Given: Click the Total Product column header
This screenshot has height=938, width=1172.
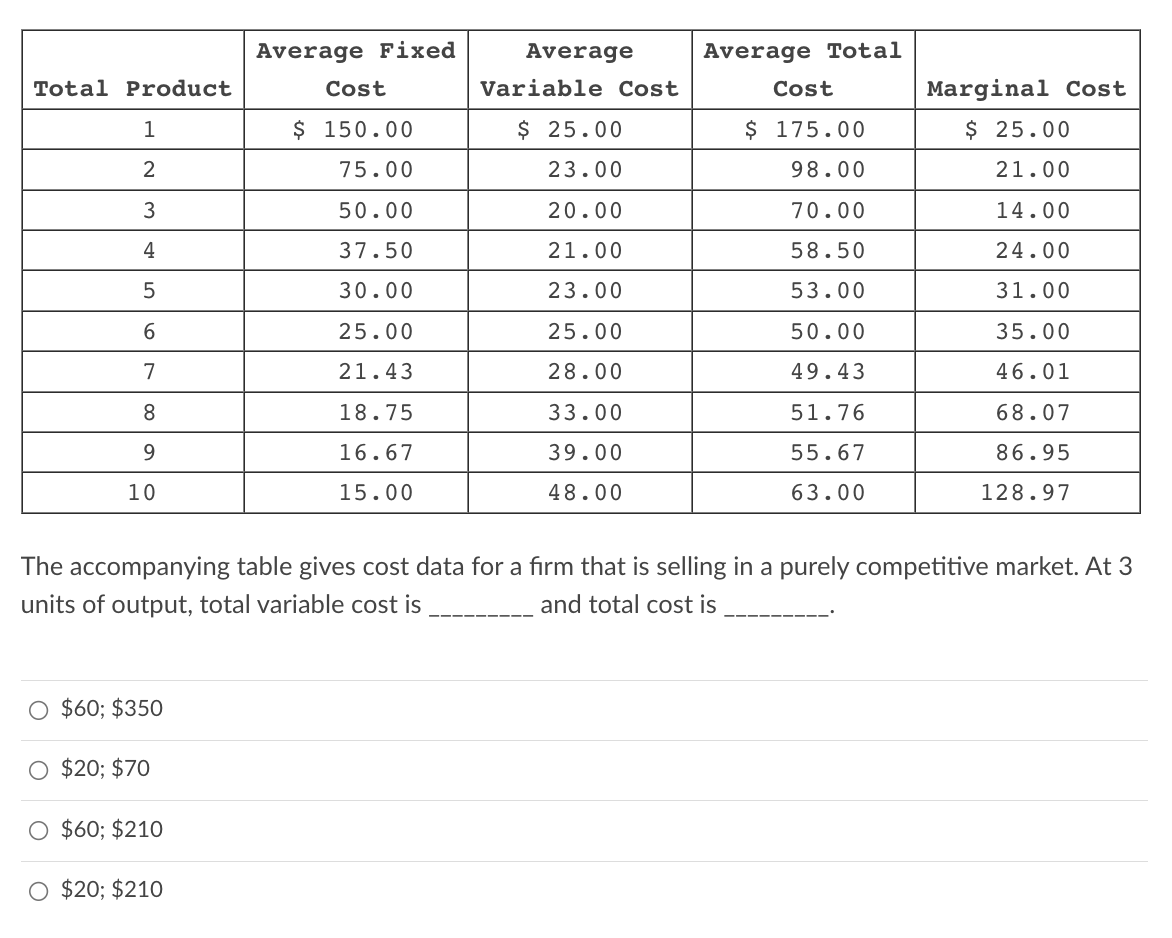Looking at the screenshot, I should 131,88.
